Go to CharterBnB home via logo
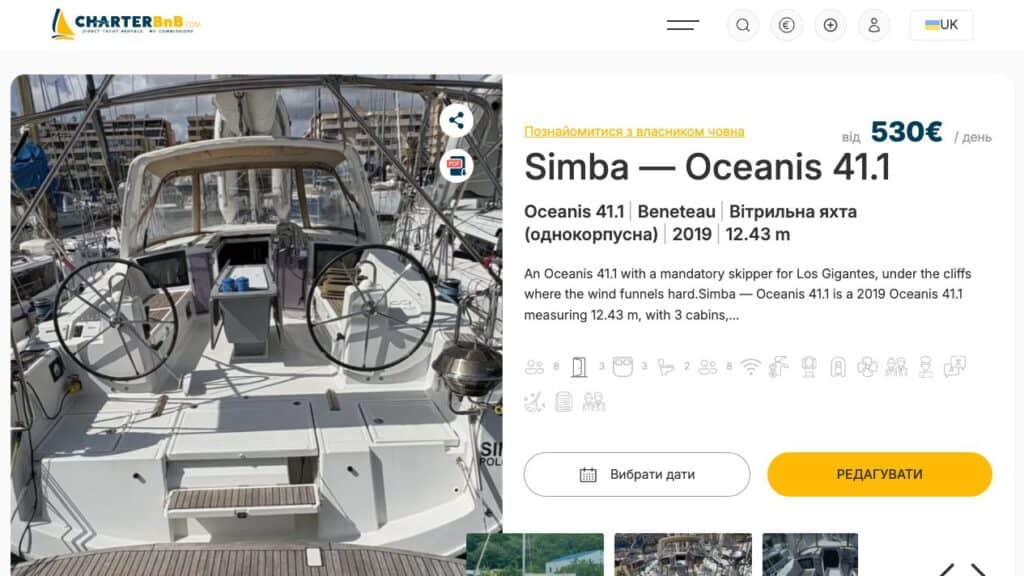 (x=126, y=24)
